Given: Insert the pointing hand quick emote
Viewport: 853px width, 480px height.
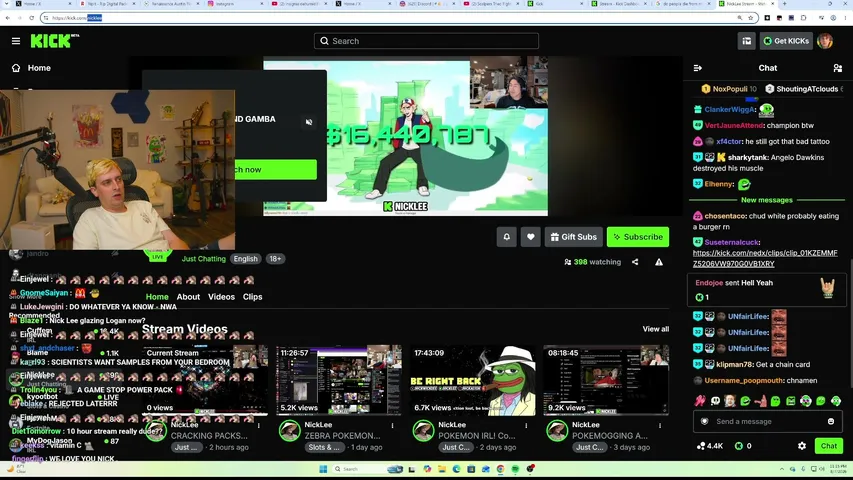Looking at the screenshot, I should tap(761, 401).
